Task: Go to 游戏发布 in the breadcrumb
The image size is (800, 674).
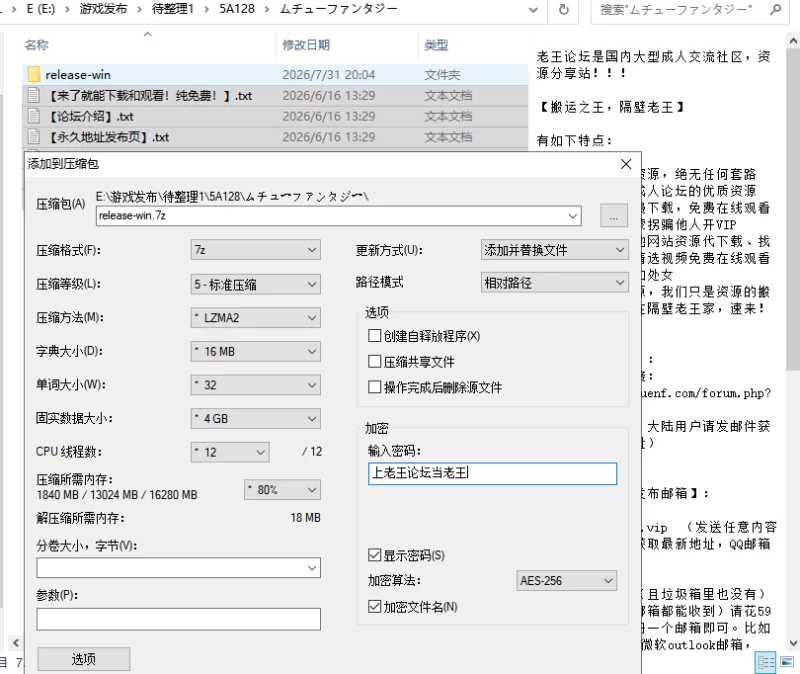Action: click(x=103, y=9)
